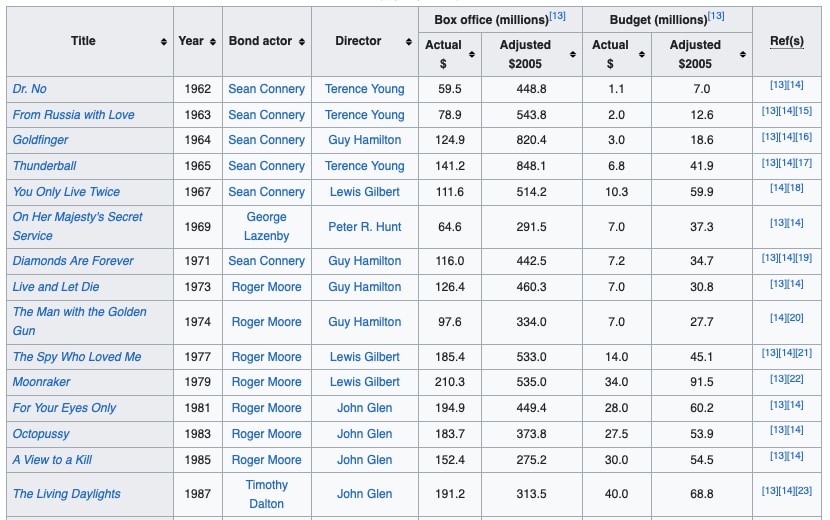
Task: Open From Russia with Love link
Action: point(74,115)
